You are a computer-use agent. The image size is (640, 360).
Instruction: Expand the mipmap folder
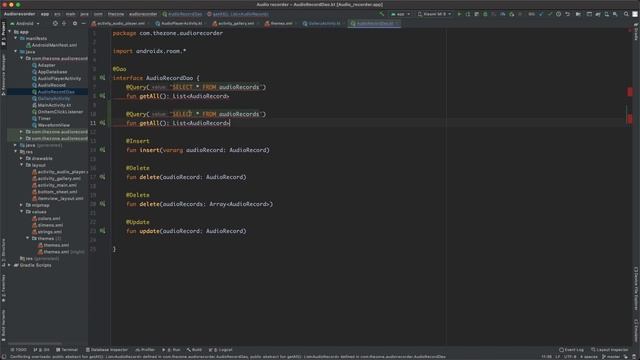22,205
